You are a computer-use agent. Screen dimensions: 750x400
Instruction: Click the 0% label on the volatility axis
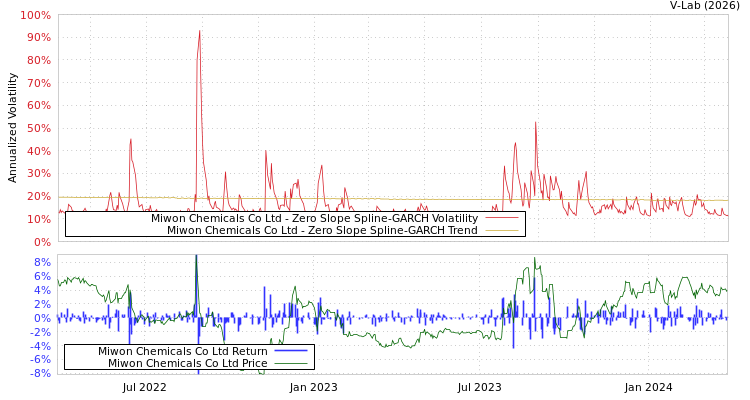click(x=41, y=241)
